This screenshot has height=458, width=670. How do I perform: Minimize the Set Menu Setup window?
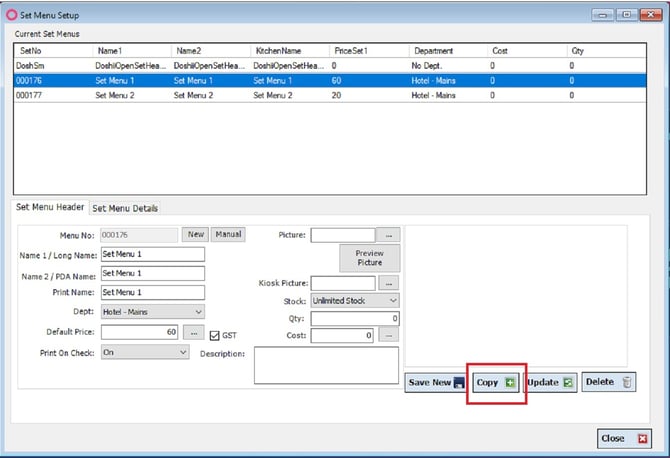click(x=603, y=15)
